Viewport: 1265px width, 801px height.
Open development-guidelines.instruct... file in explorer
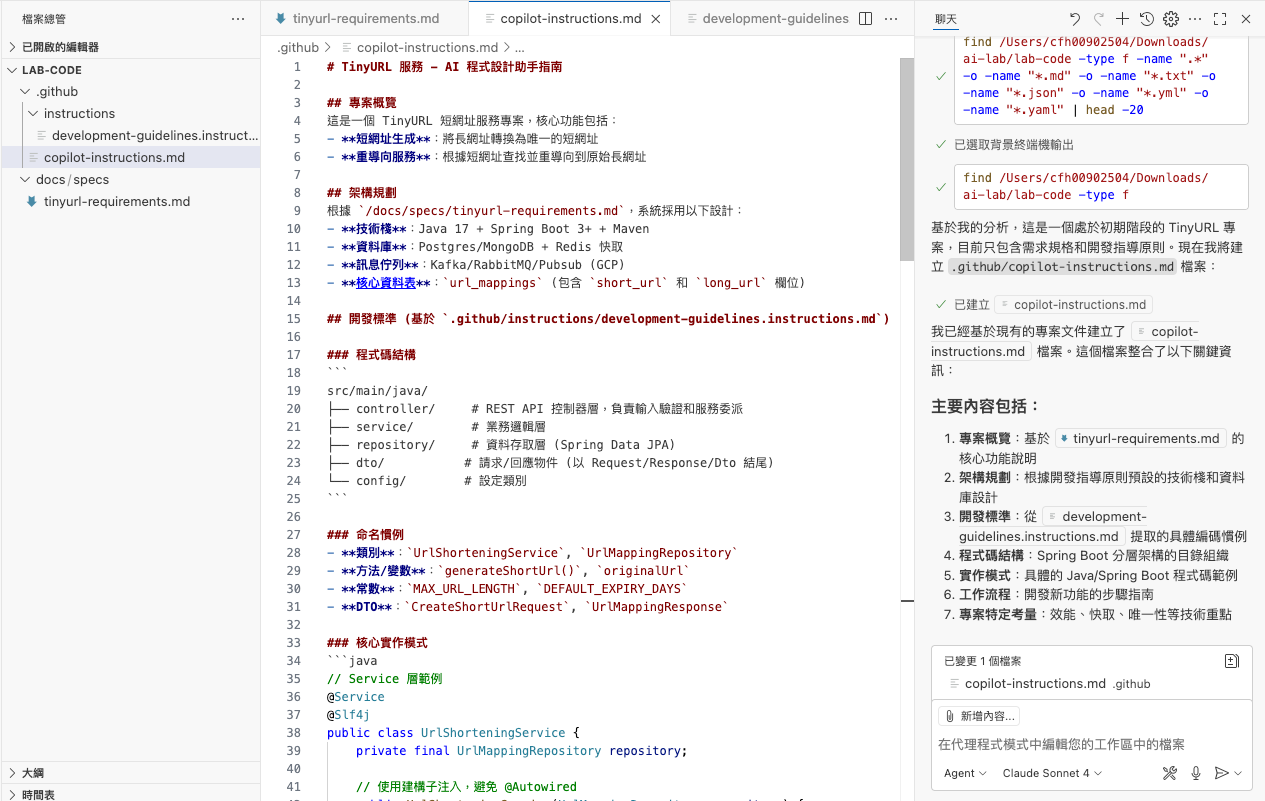click(x=130, y=135)
